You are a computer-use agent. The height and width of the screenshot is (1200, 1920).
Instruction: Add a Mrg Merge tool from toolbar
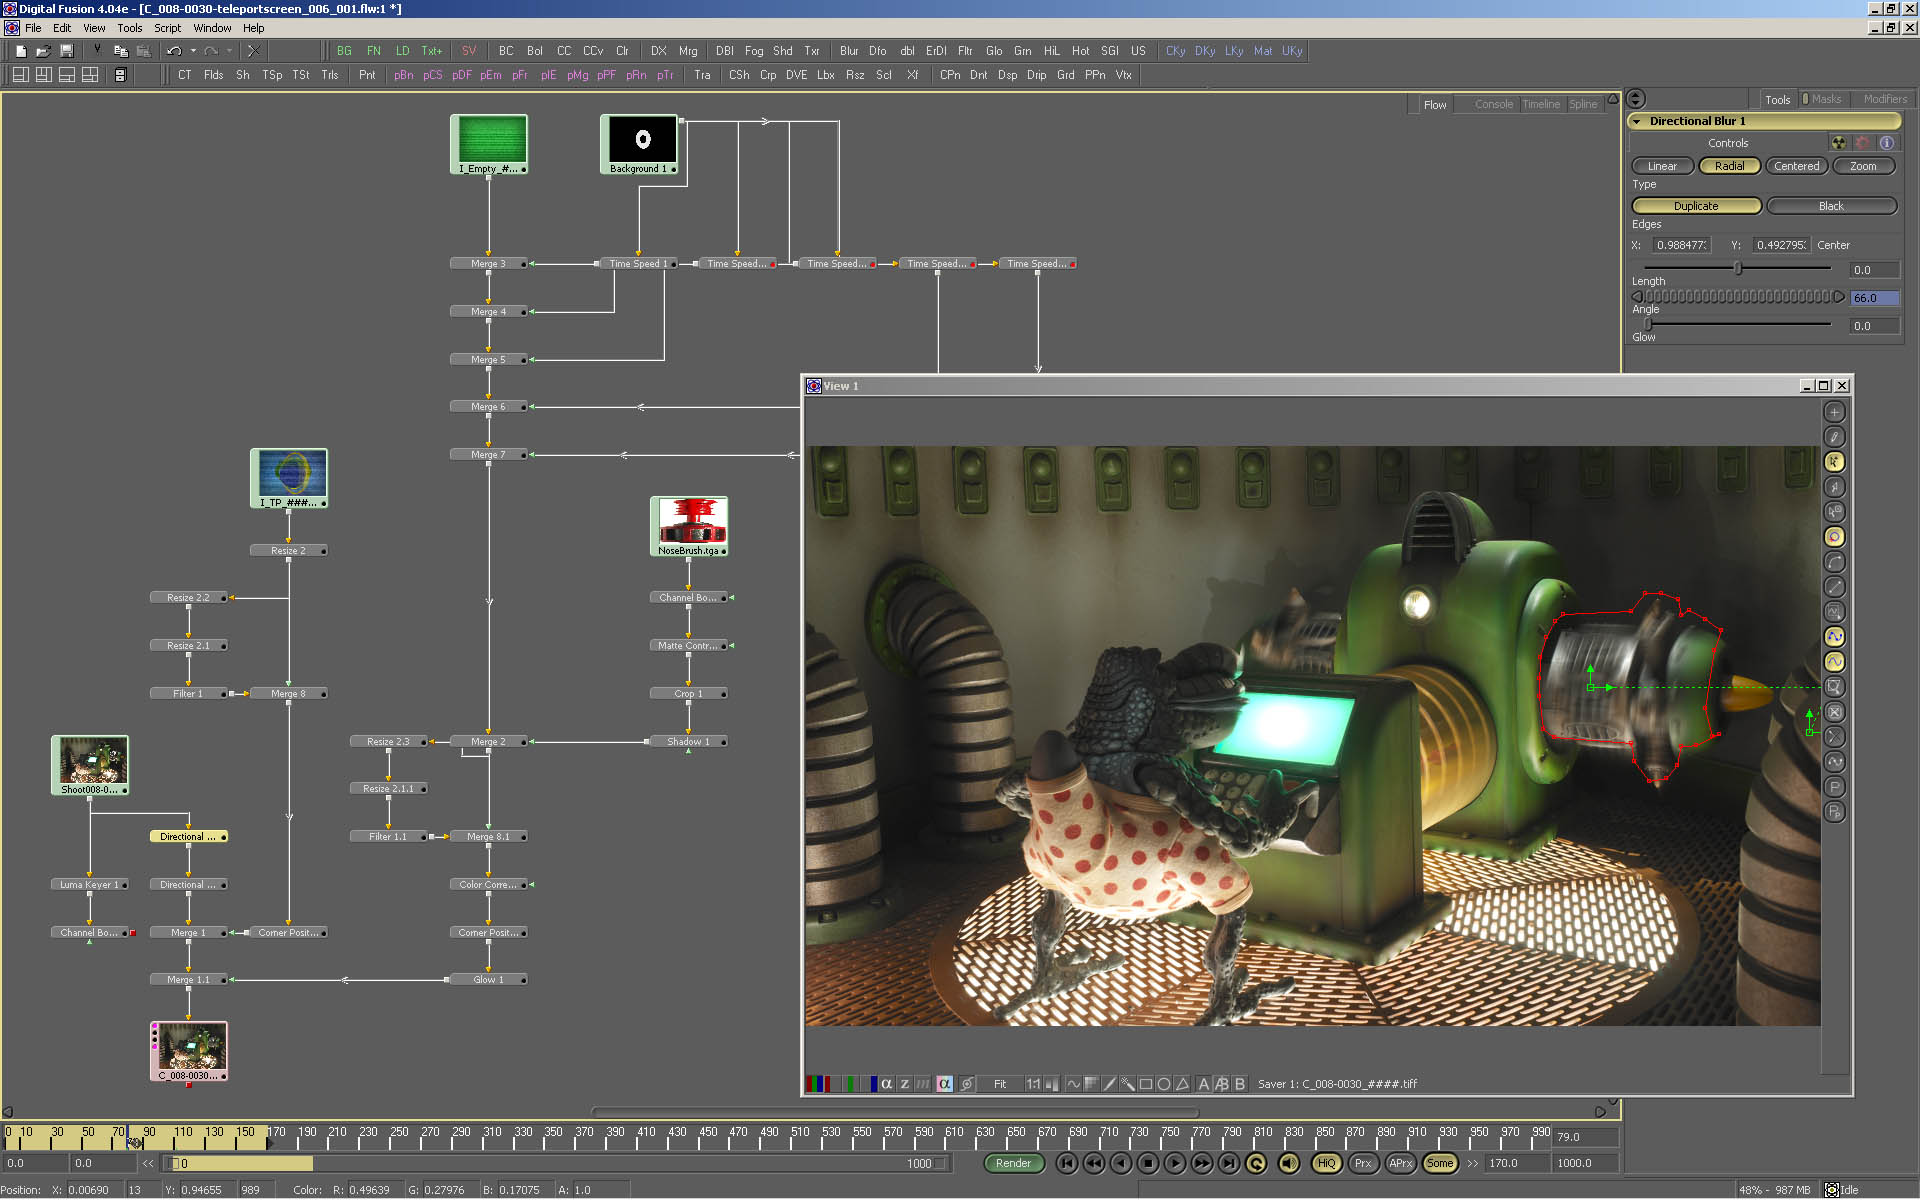pos(688,51)
